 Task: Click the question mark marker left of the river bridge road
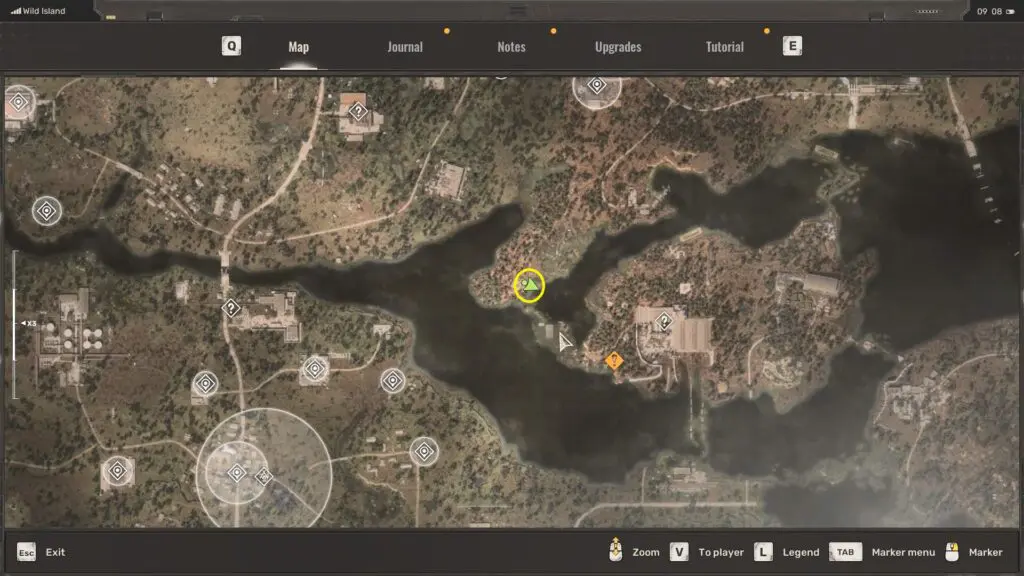[x=231, y=308]
